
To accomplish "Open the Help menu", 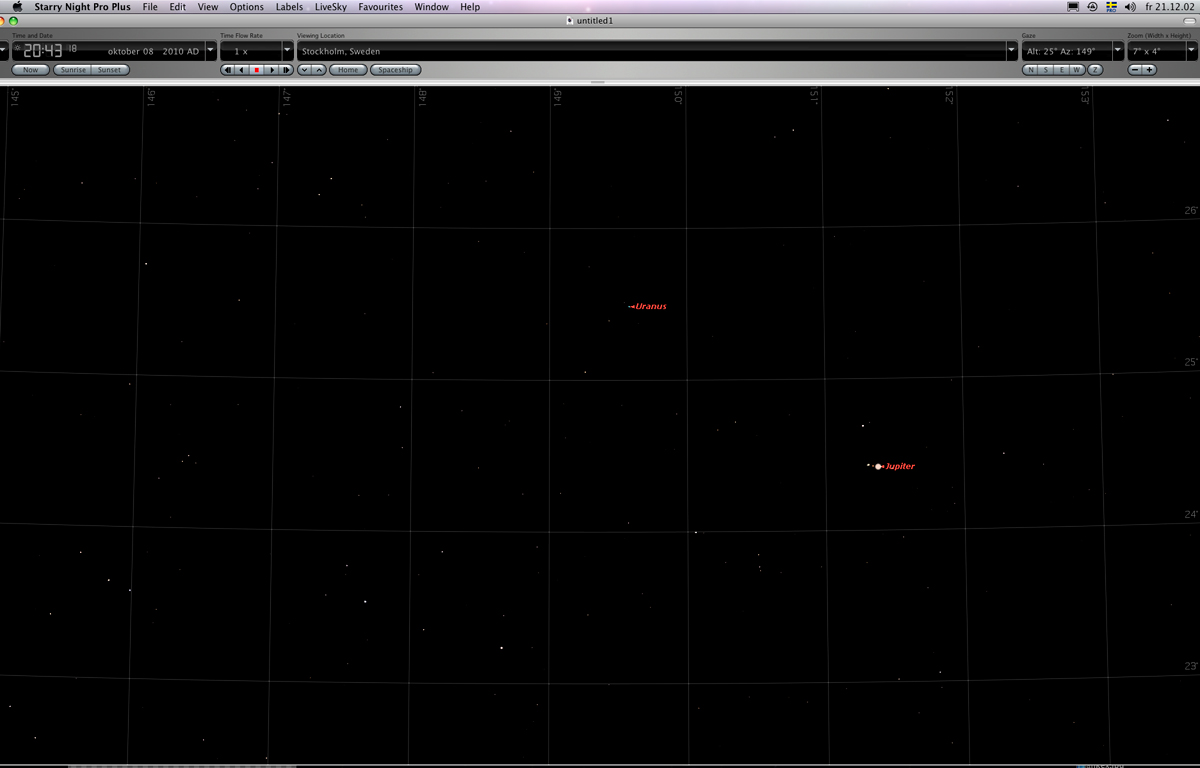I will 470,7.
